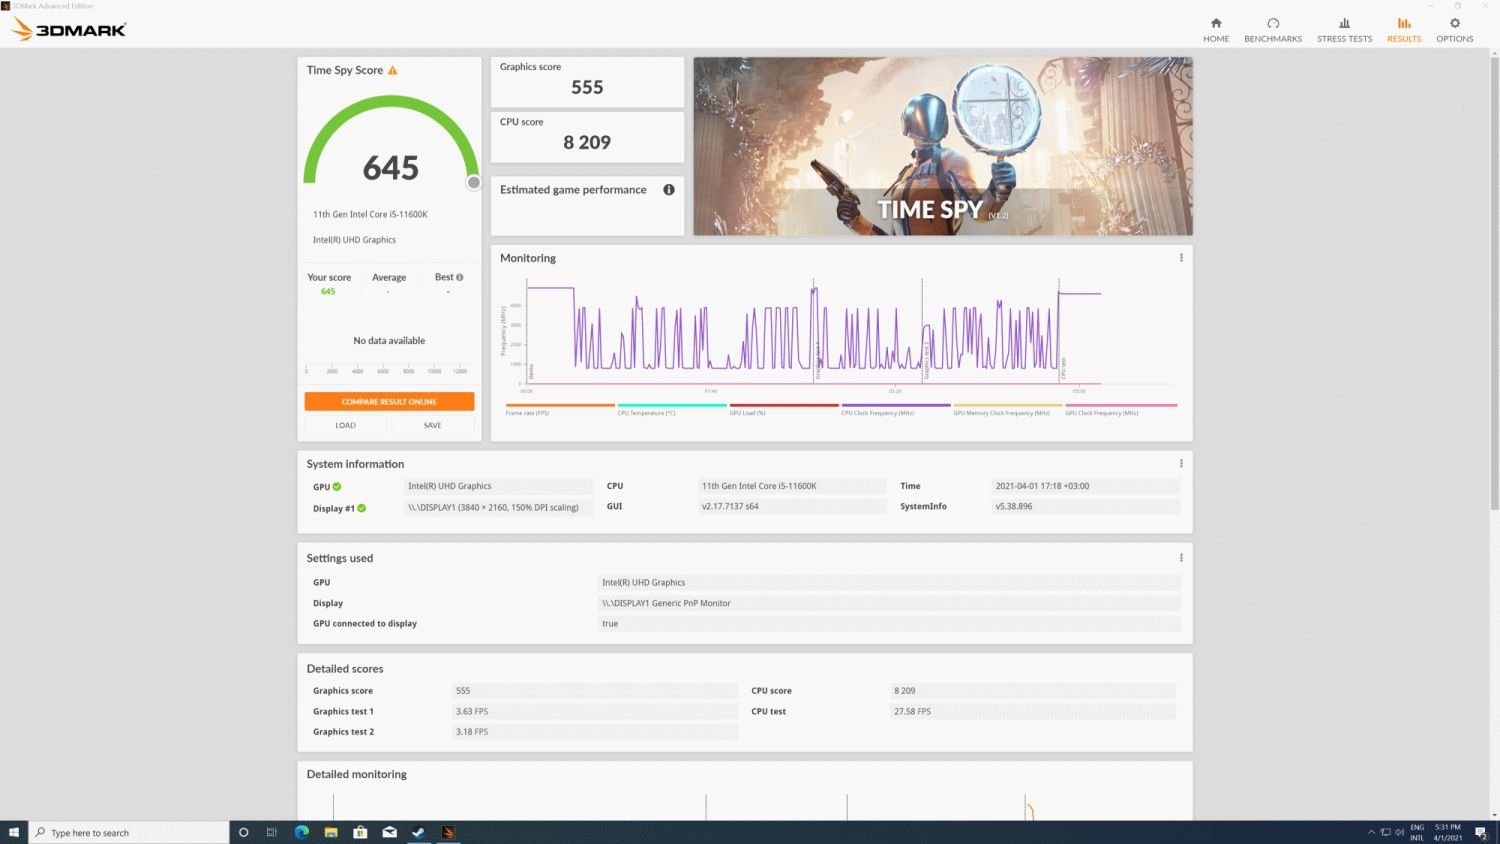Open the Home section

click(1216, 29)
